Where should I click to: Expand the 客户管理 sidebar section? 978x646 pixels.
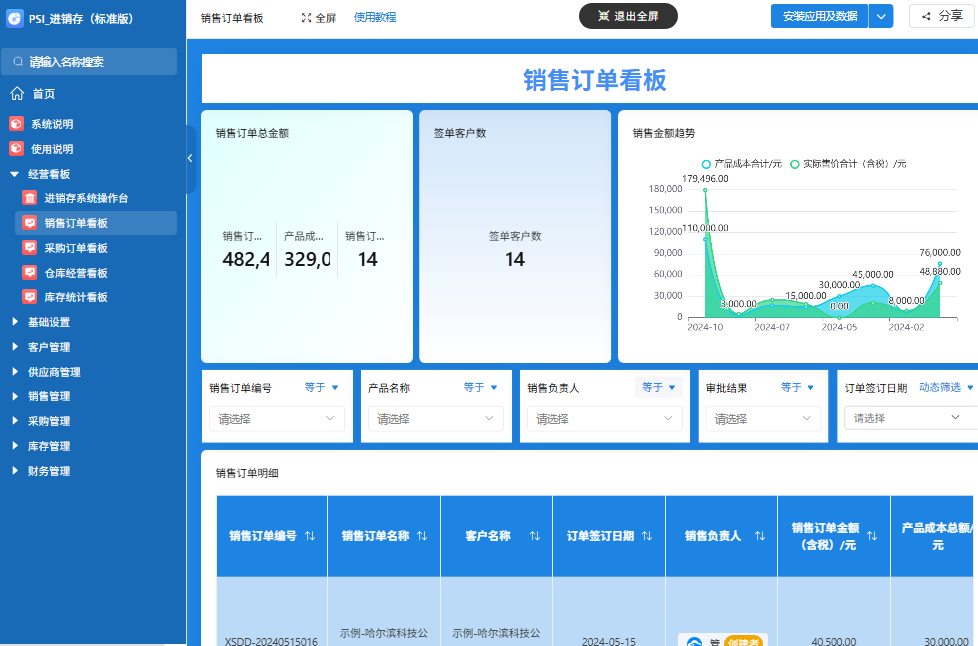coord(48,347)
